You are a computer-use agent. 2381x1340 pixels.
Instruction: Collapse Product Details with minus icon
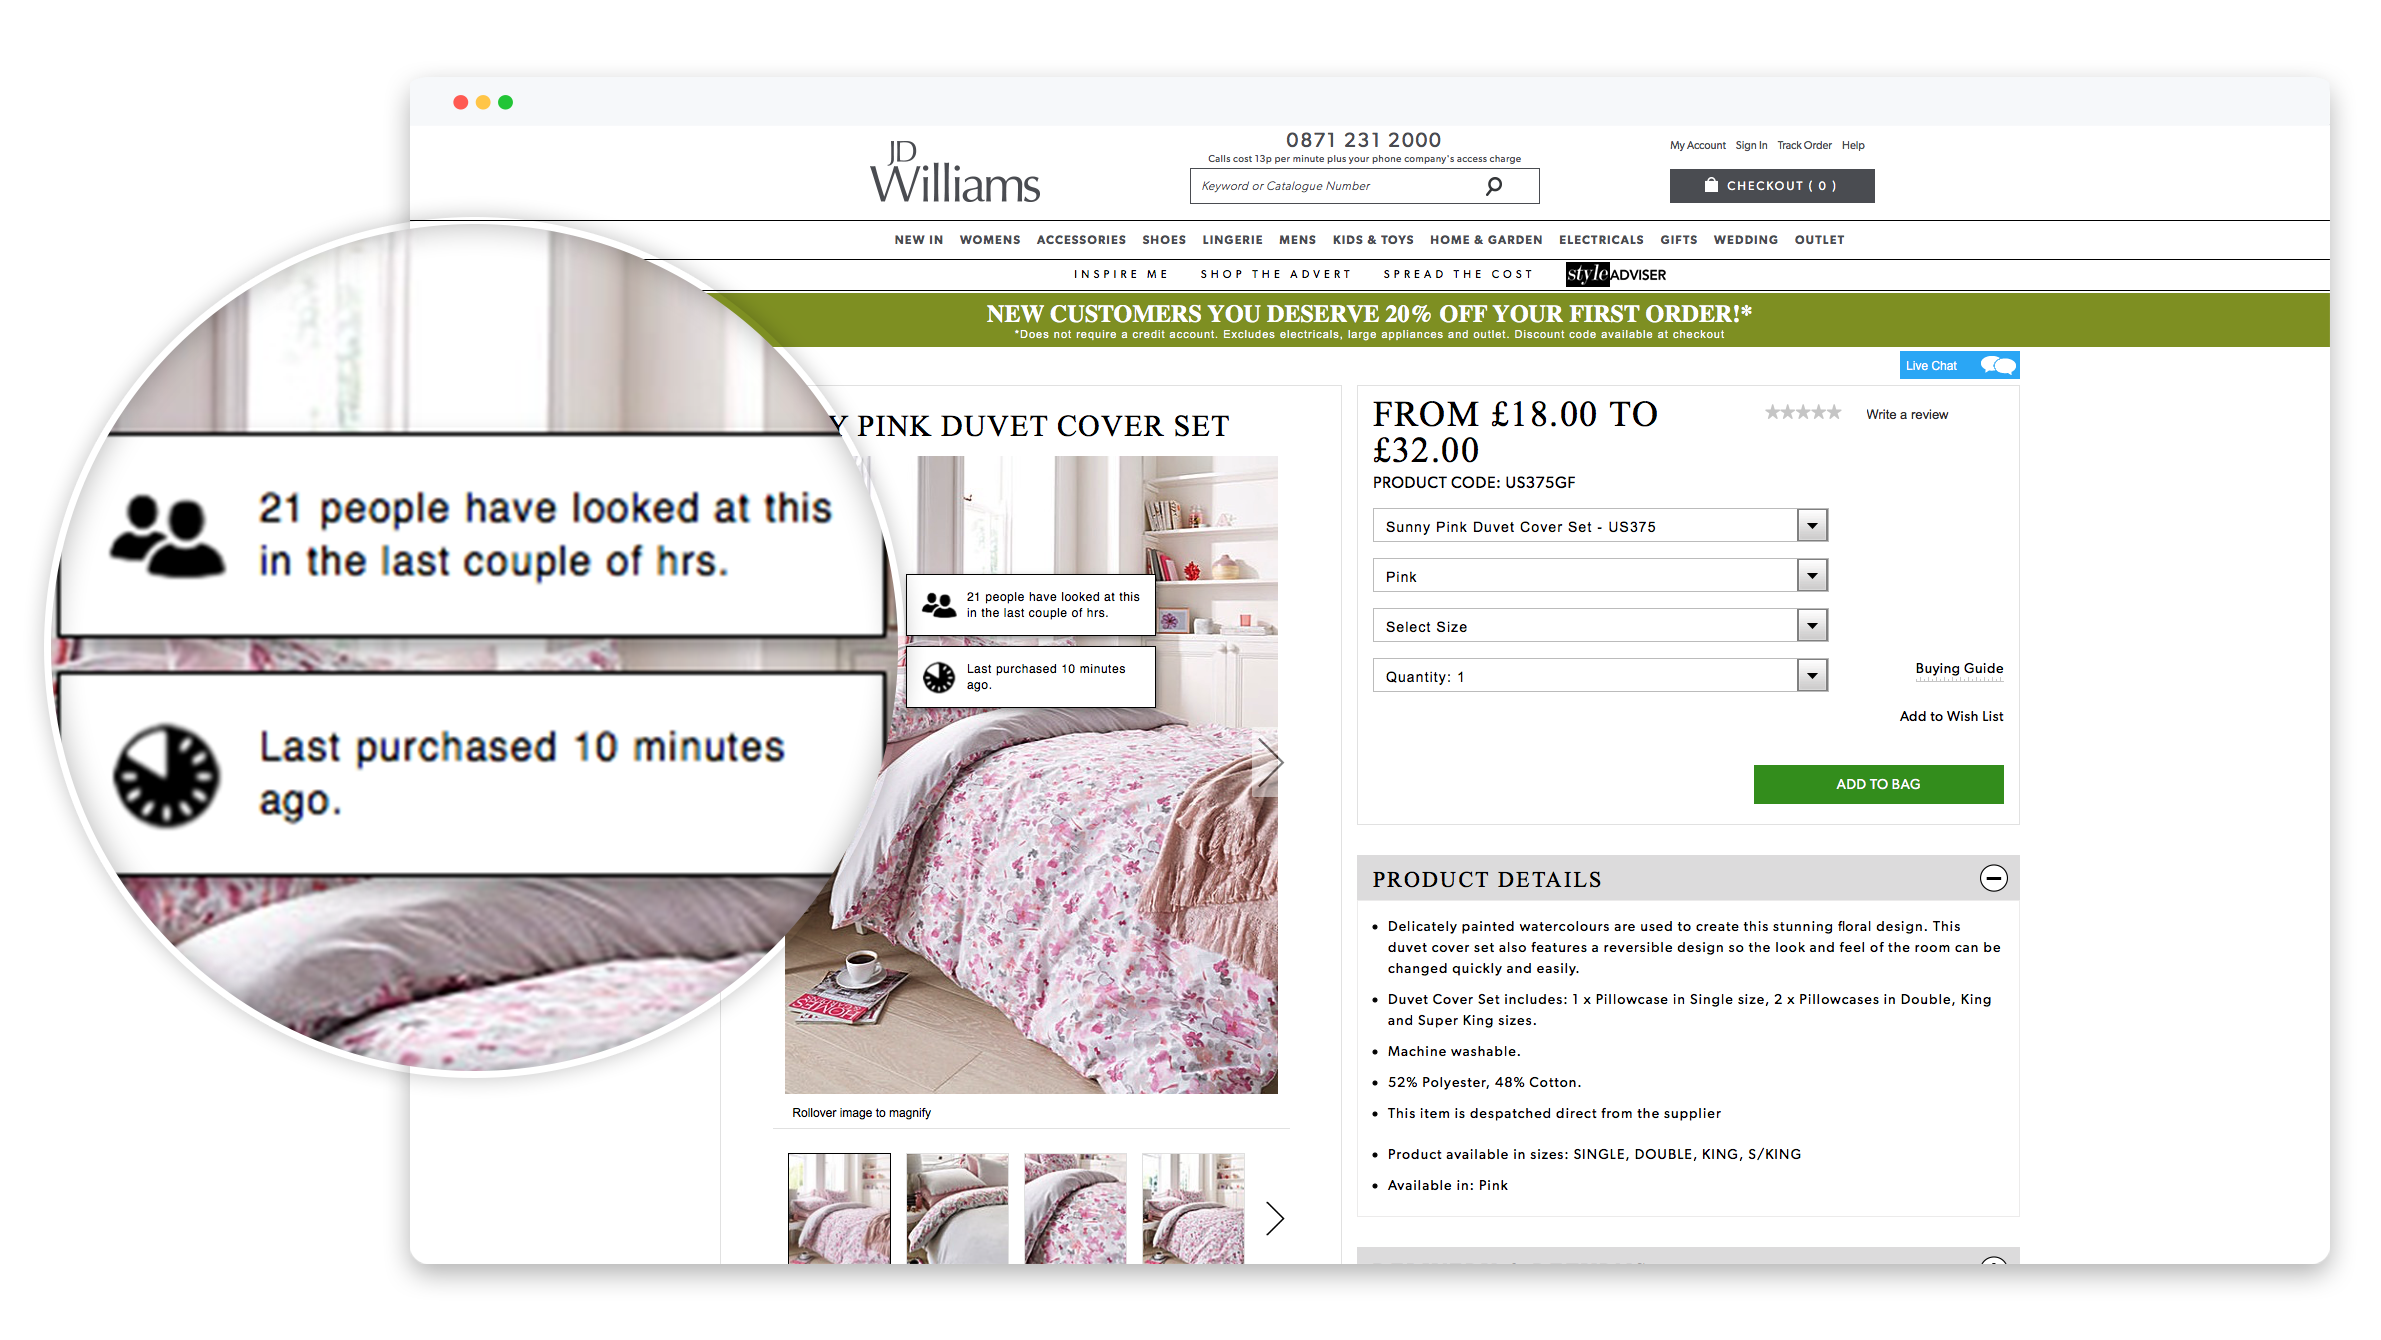tap(1993, 878)
